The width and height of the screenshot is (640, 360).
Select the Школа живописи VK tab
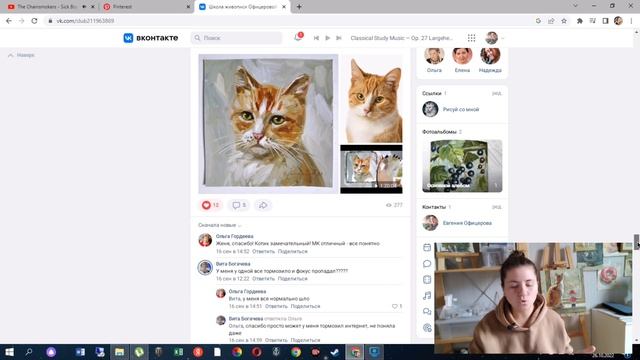click(x=242, y=7)
